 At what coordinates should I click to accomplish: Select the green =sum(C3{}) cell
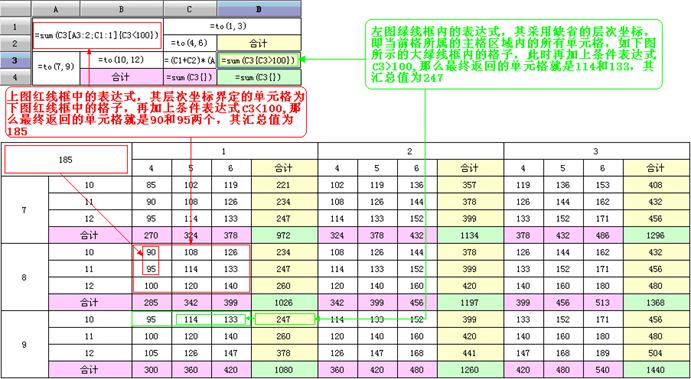pos(259,77)
